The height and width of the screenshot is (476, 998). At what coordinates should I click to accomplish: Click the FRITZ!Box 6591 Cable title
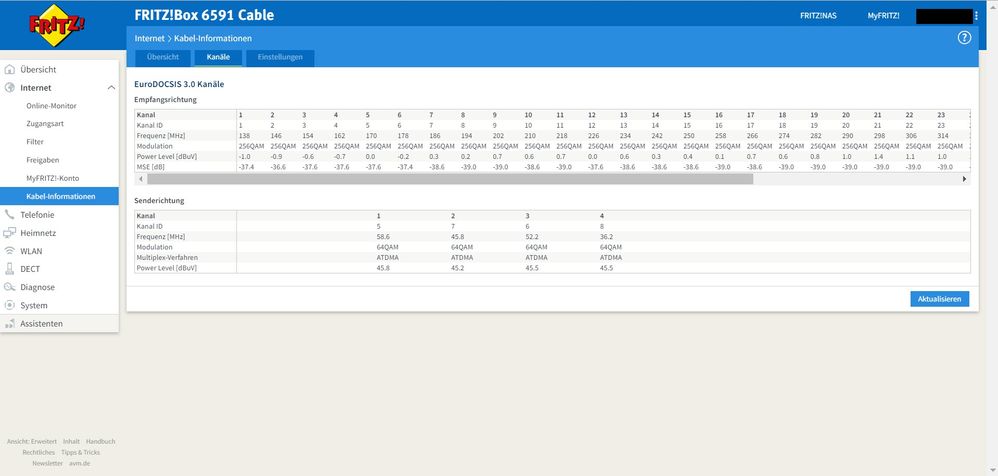204,15
